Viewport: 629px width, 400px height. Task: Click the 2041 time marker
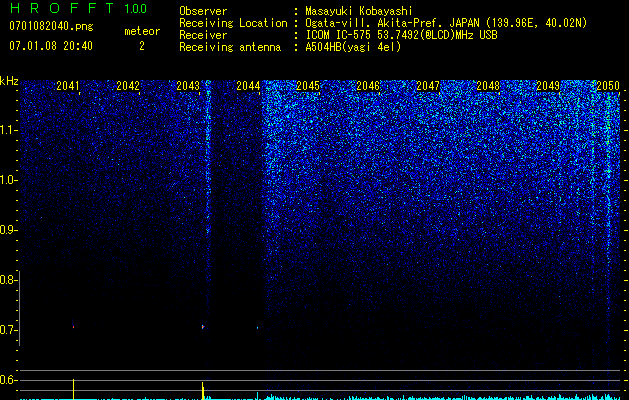point(68,85)
